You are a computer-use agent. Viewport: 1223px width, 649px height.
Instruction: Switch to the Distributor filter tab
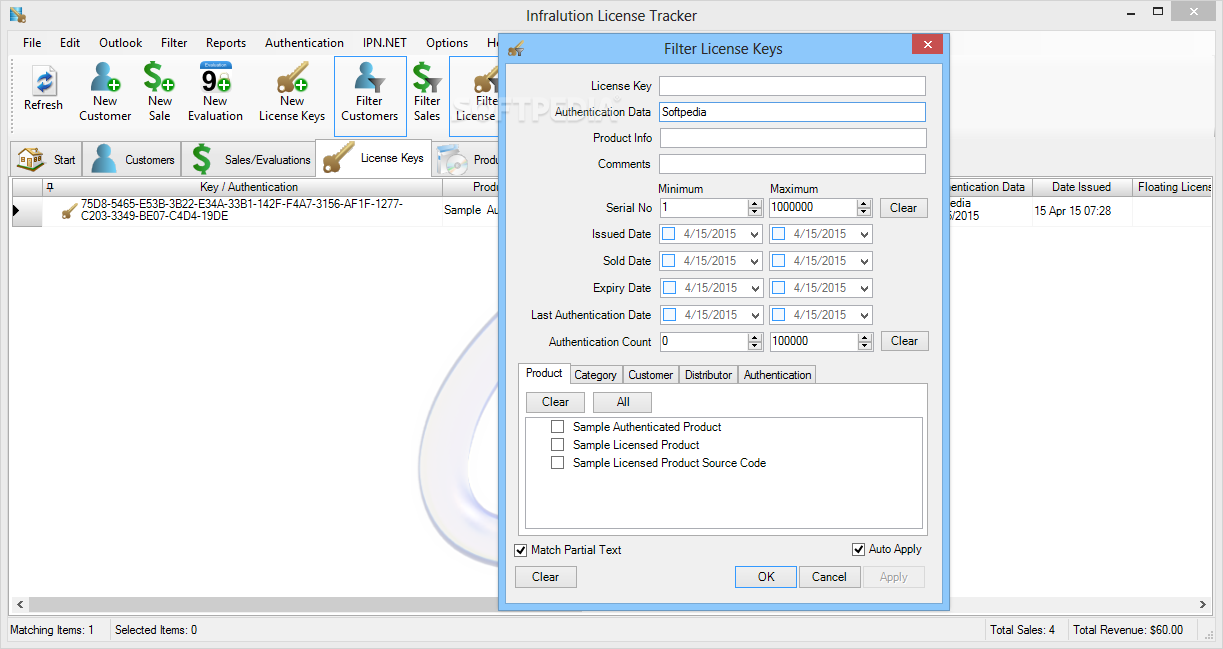[709, 375]
